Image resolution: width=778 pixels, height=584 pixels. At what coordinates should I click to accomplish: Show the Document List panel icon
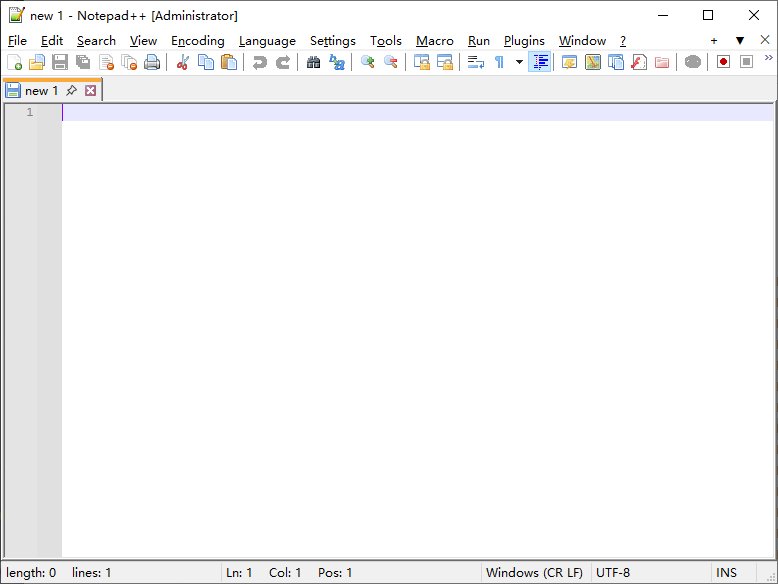616,63
